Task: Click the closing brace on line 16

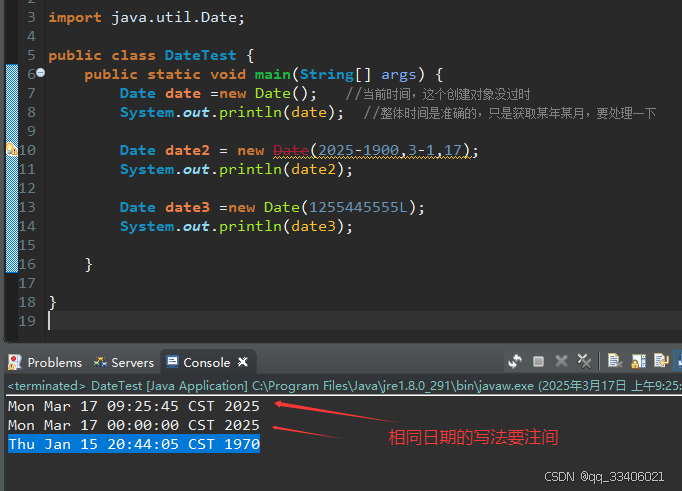Action: (x=89, y=264)
